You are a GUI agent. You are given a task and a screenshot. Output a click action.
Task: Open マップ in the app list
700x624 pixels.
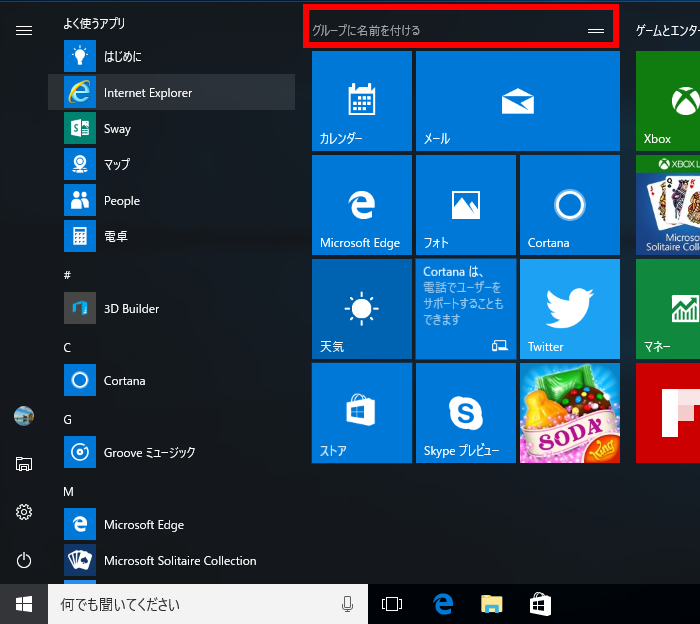171,164
